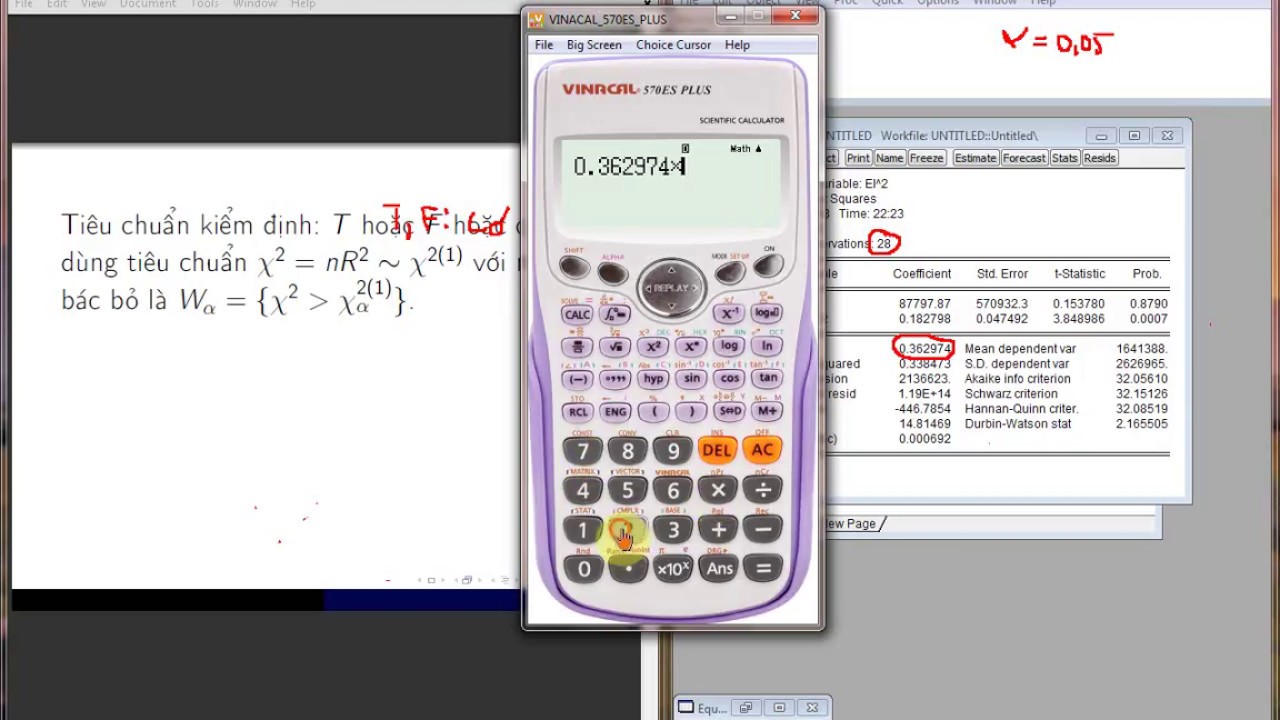Hit the integral key
The height and width of the screenshot is (720, 1280).
point(615,314)
